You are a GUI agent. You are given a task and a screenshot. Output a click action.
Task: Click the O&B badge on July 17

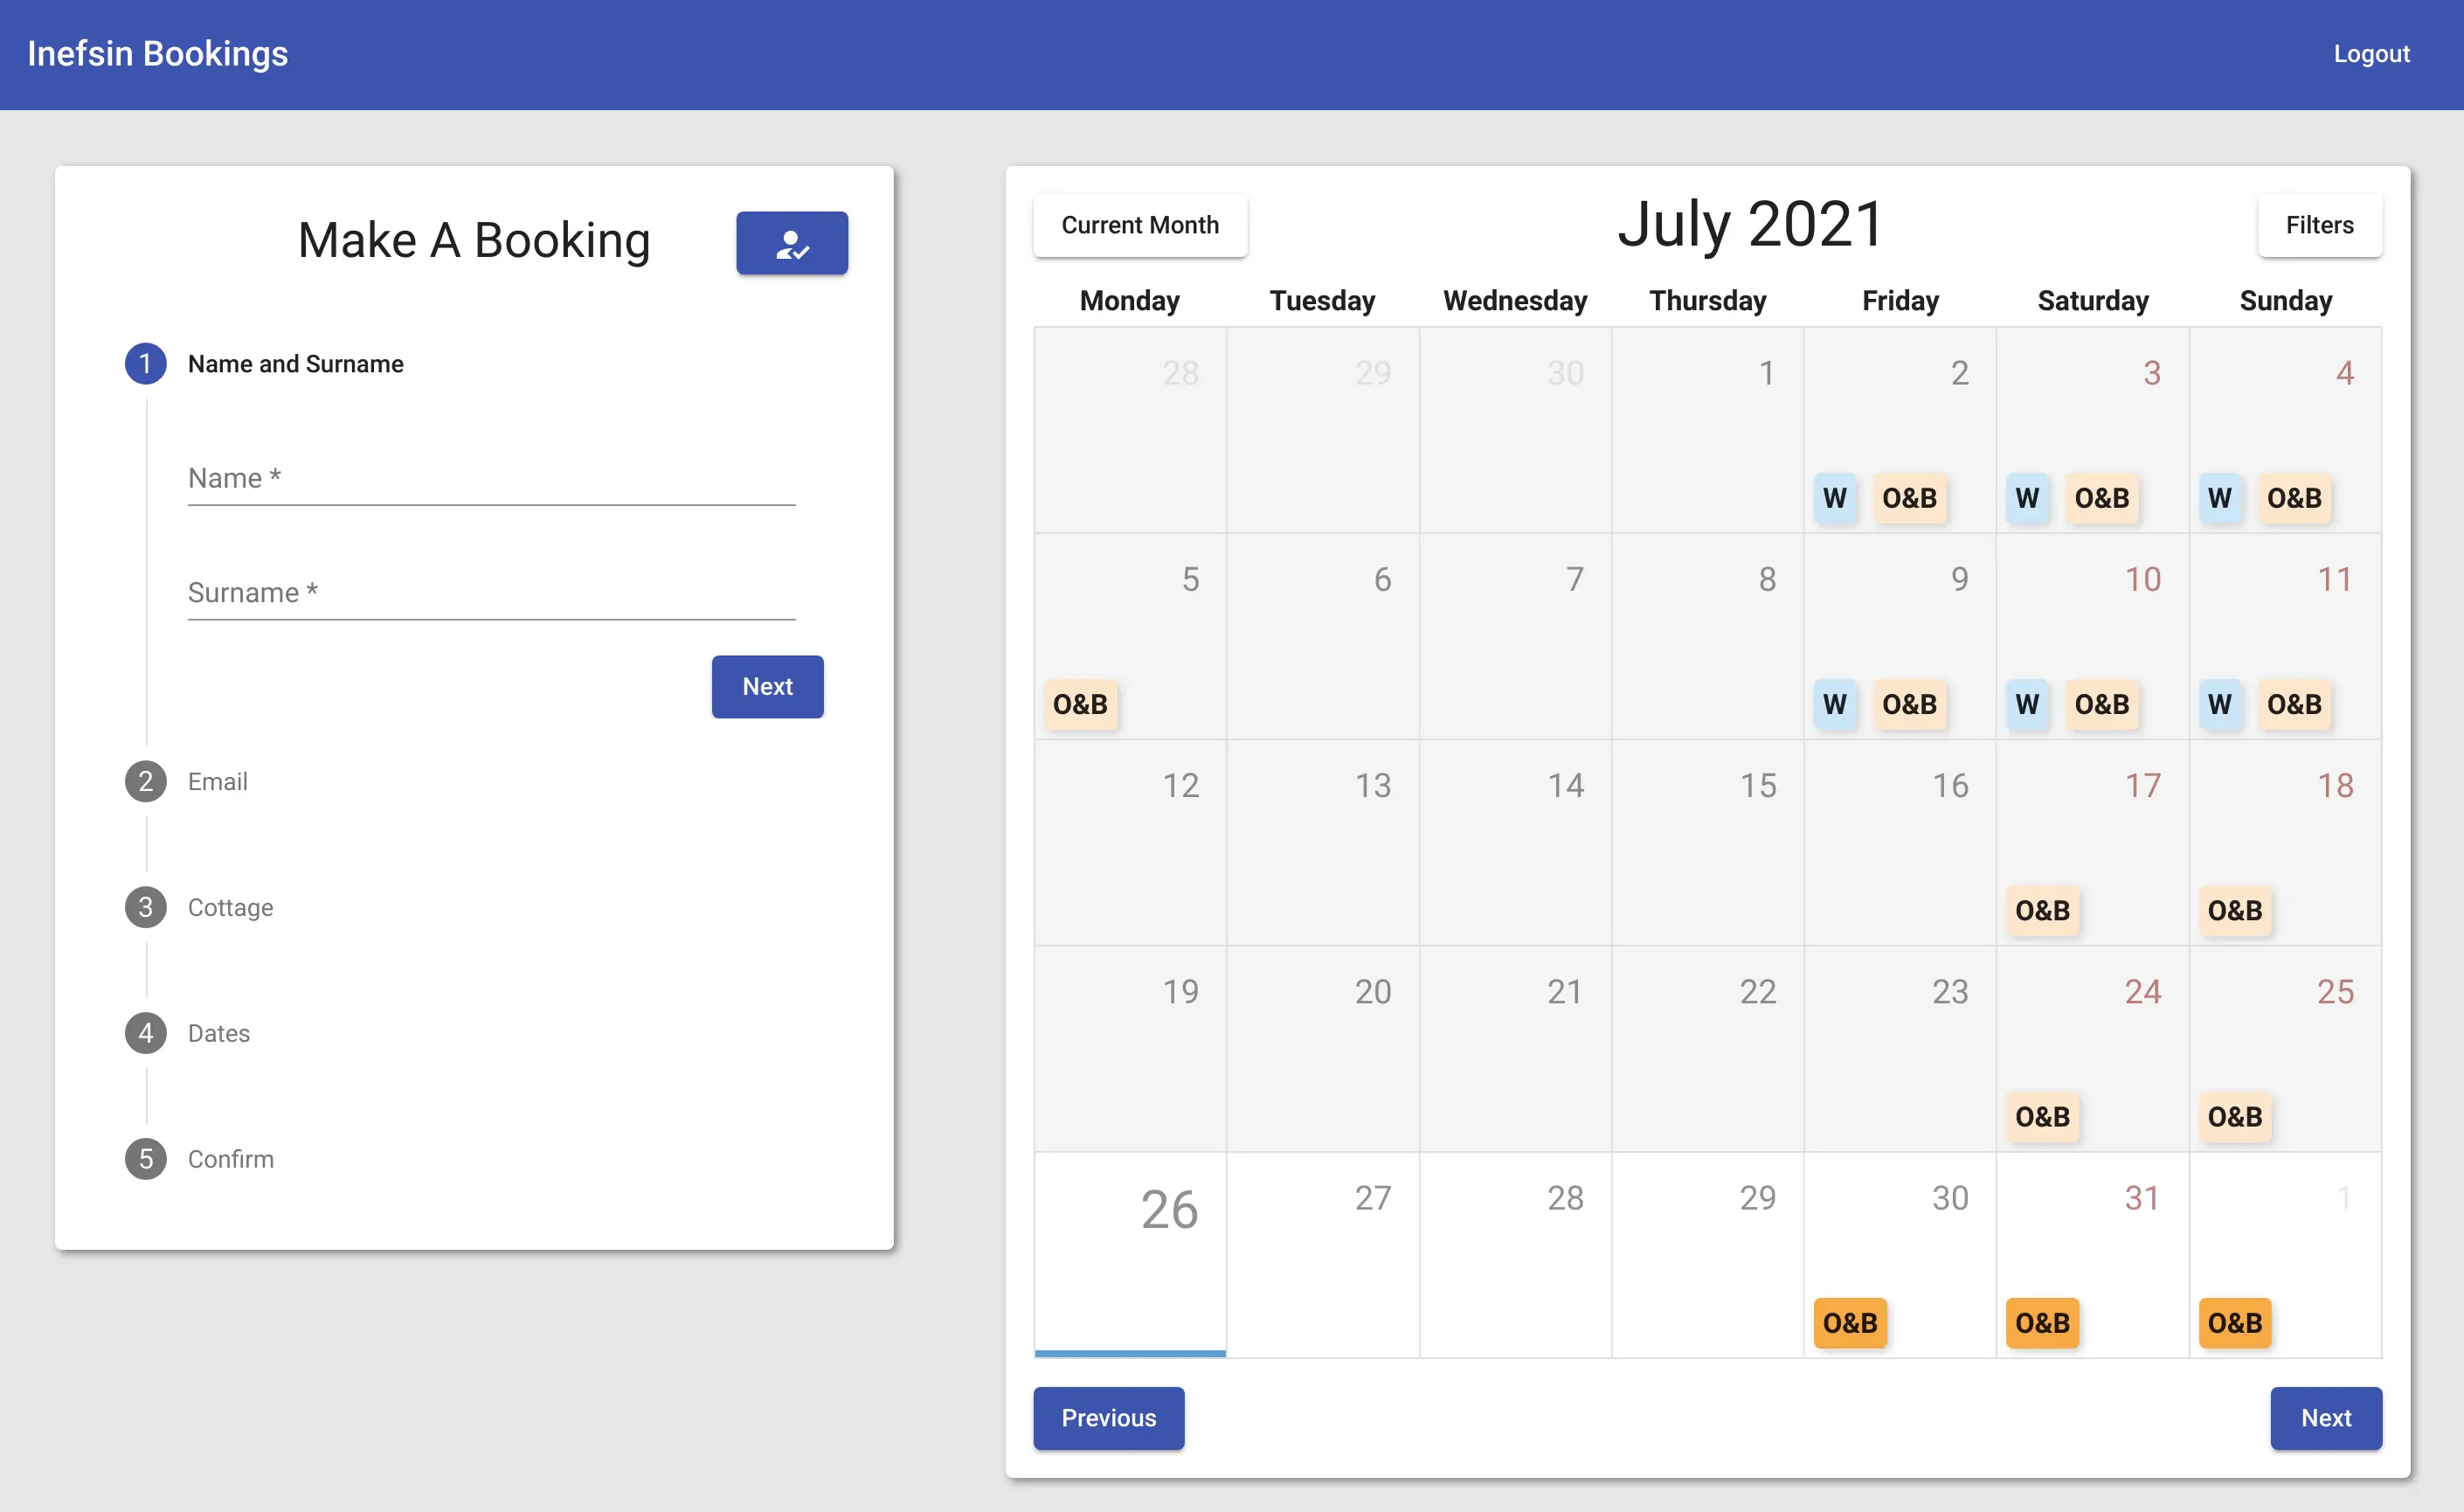click(x=2041, y=910)
